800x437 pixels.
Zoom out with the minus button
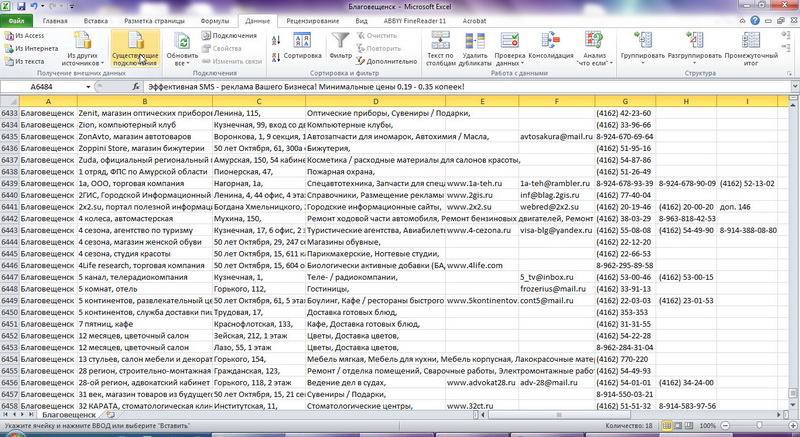point(725,425)
